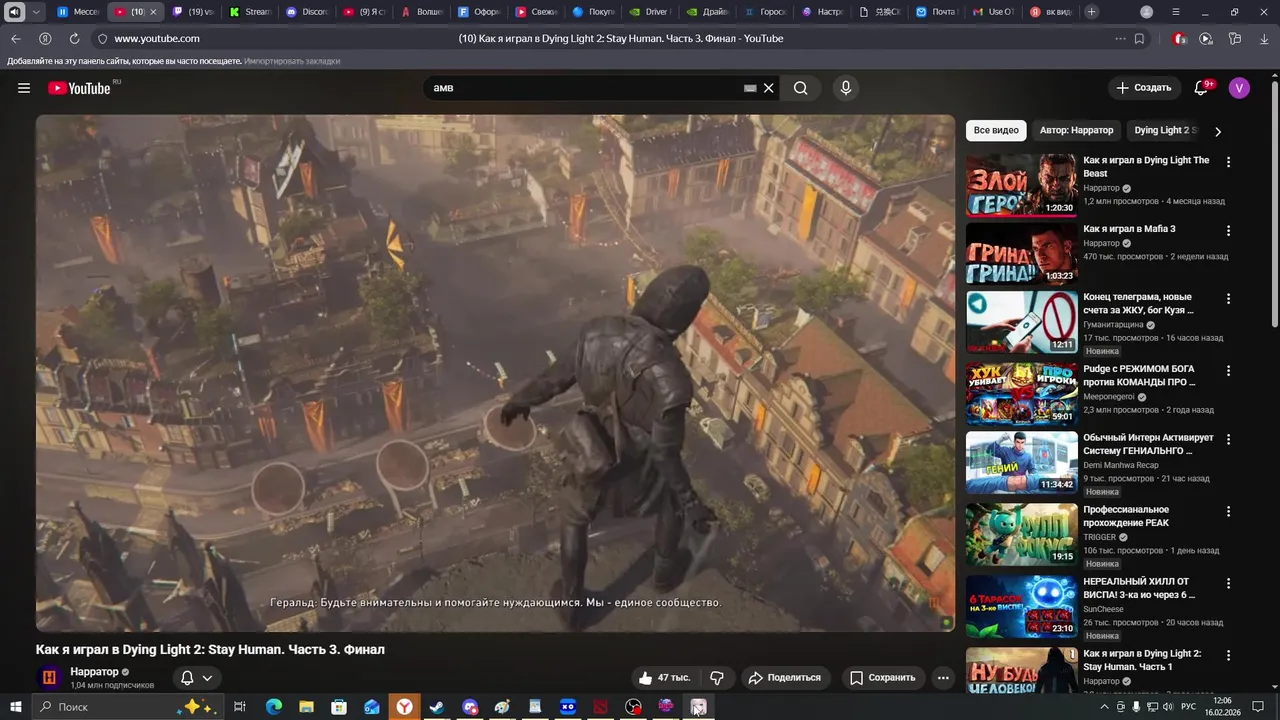Click the magnifier search button
The height and width of the screenshot is (720, 1280).
[801, 88]
